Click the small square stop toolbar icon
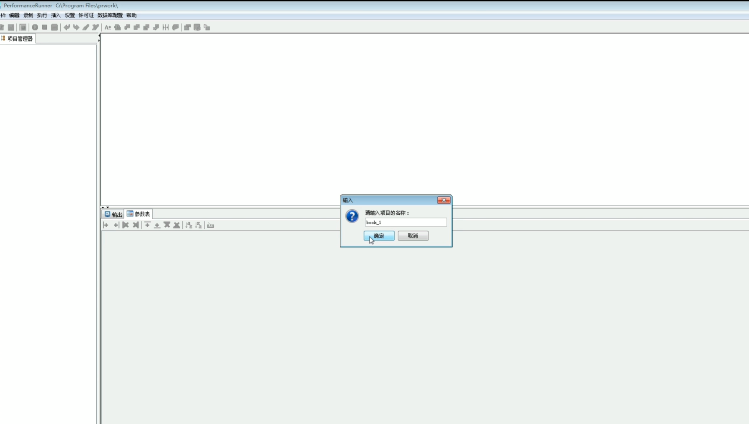The height and width of the screenshot is (424, 749). pos(44,27)
